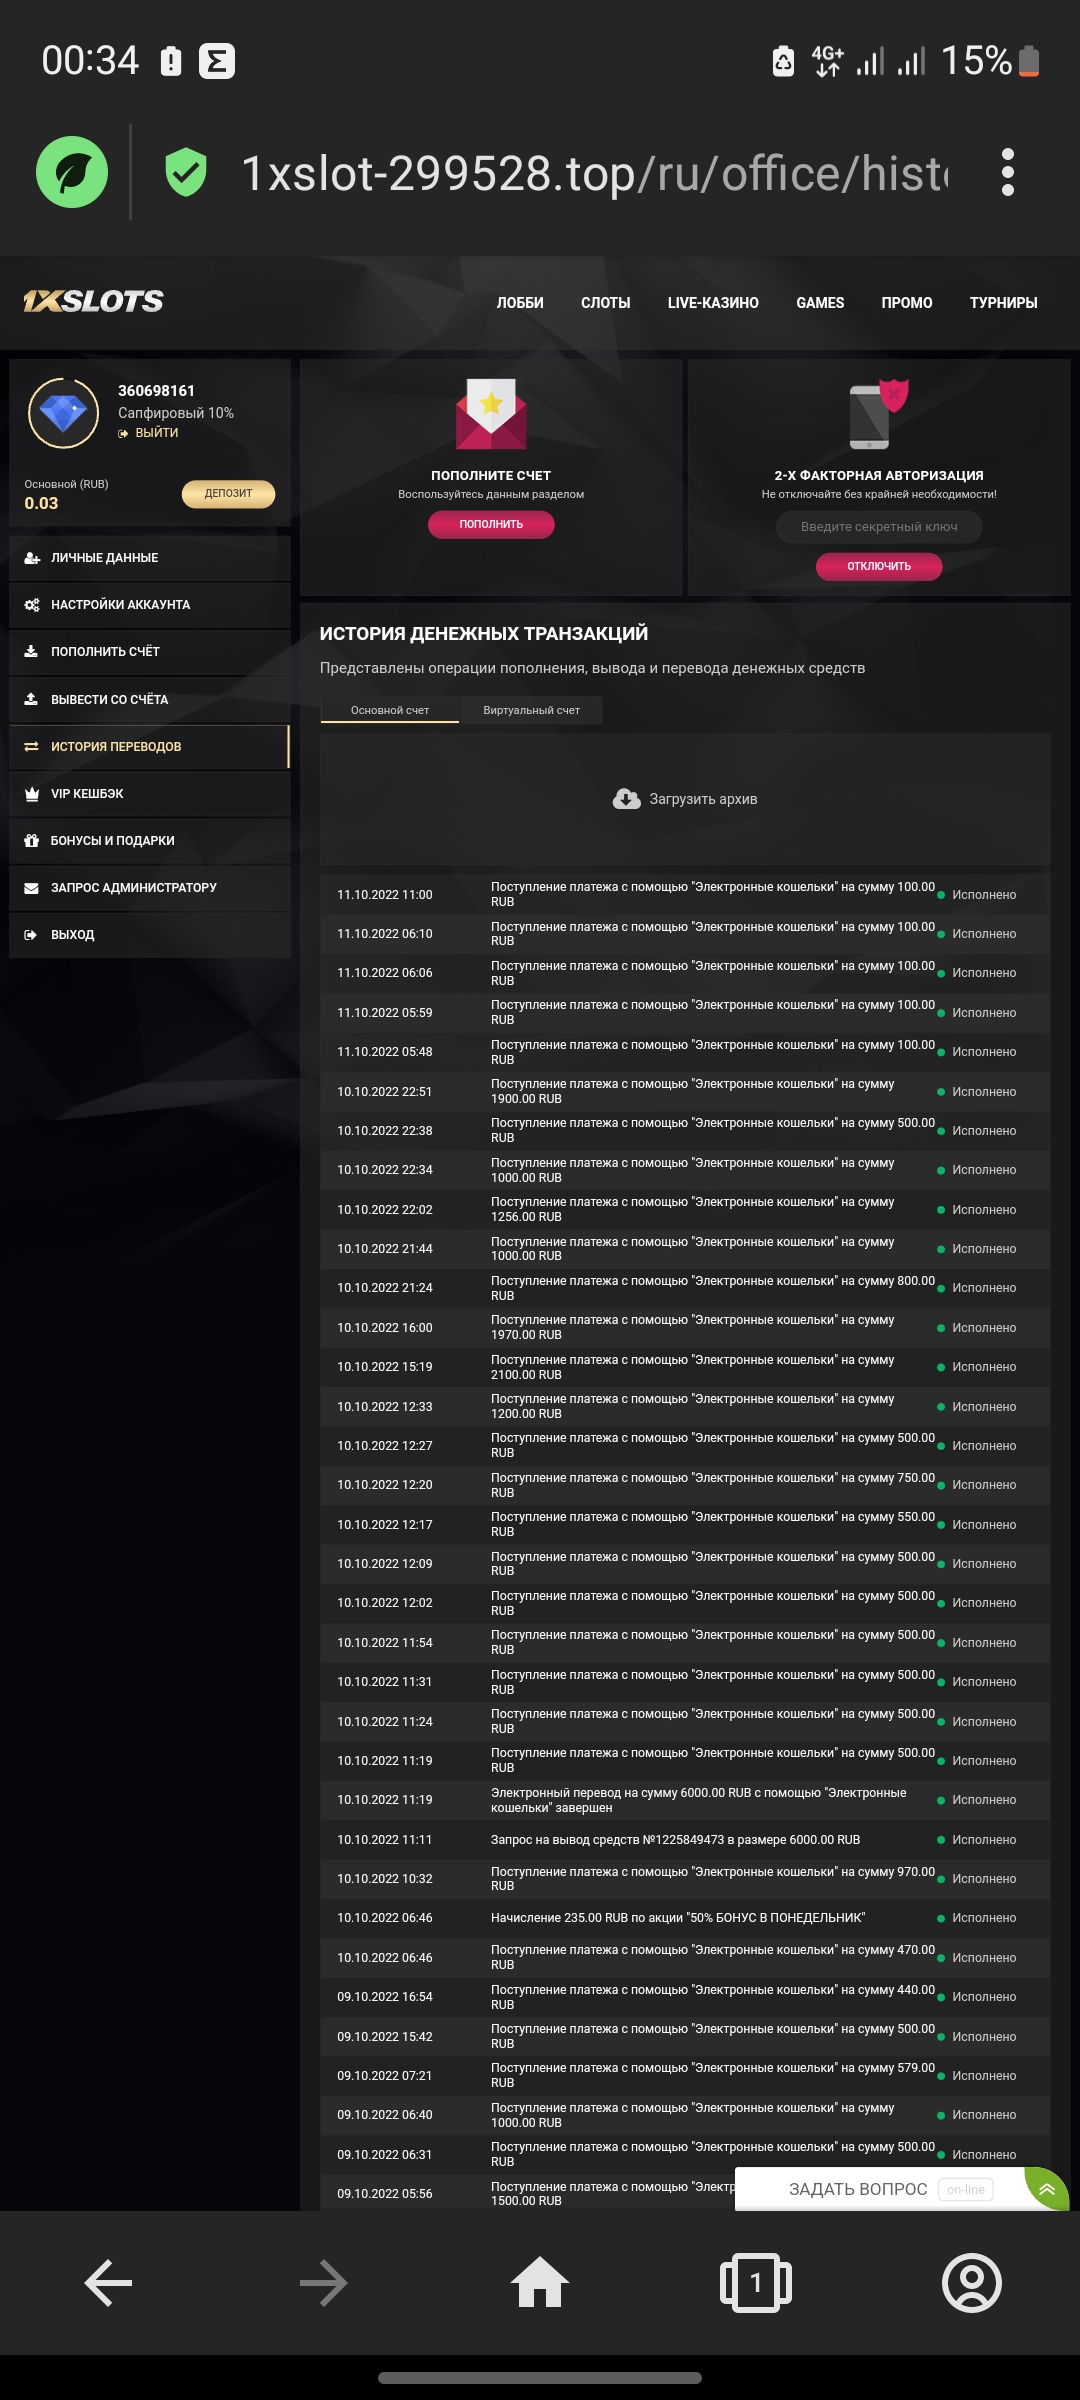Click the 1XSLOTS logo

click(x=93, y=301)
